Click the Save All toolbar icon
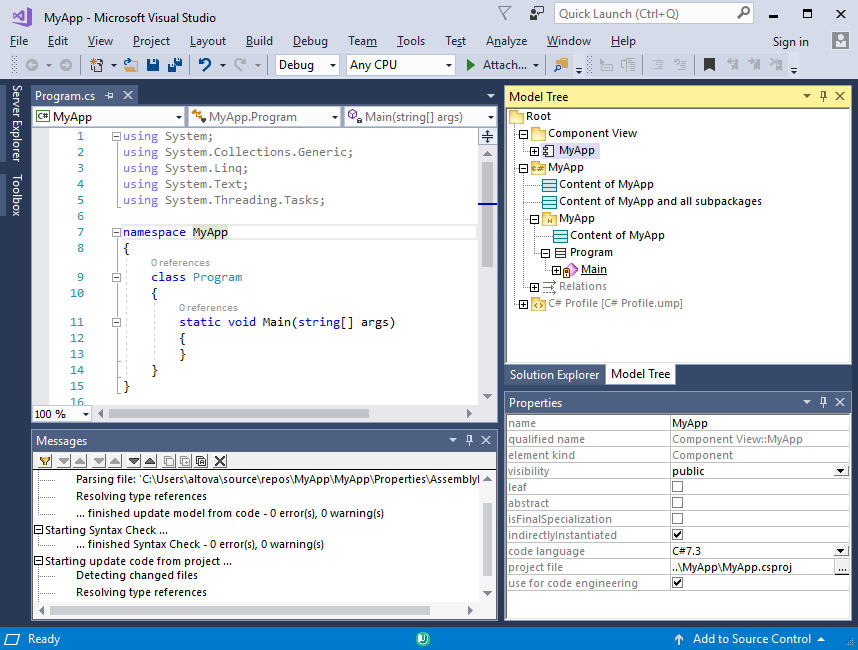This screenshot has width=858, height=650. coord(175,65)
